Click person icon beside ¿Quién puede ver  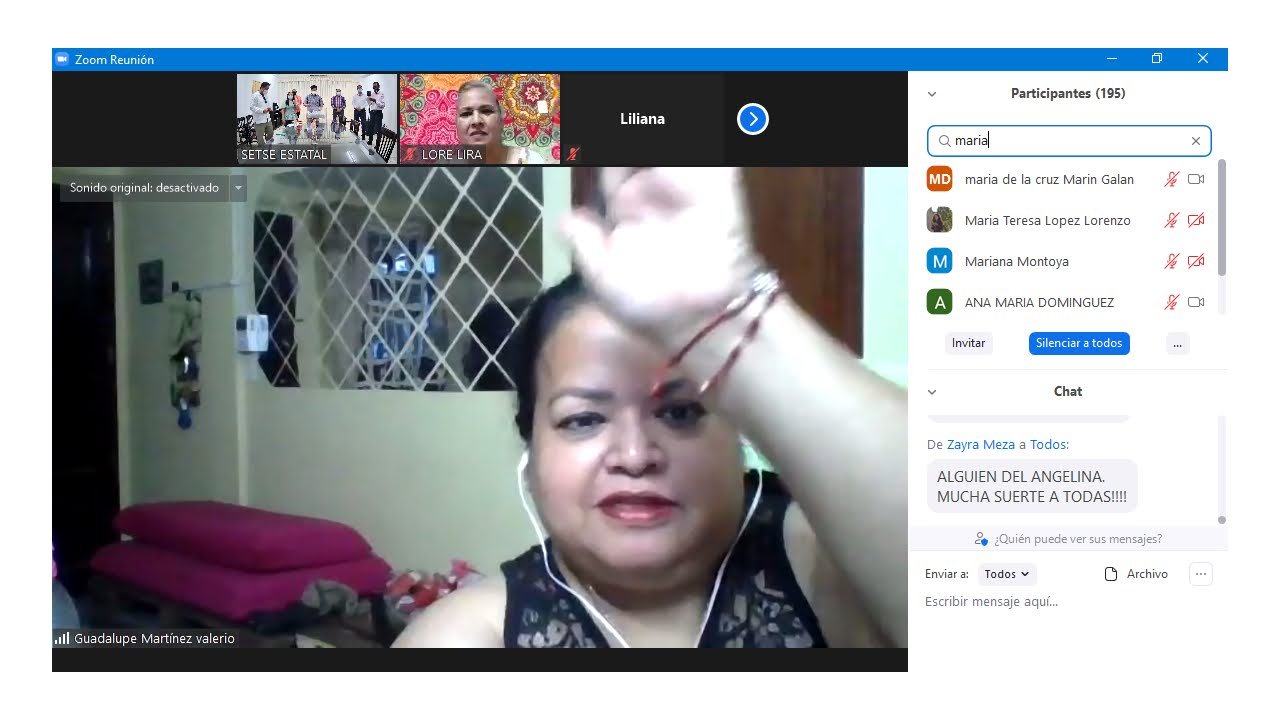[981, 539]
